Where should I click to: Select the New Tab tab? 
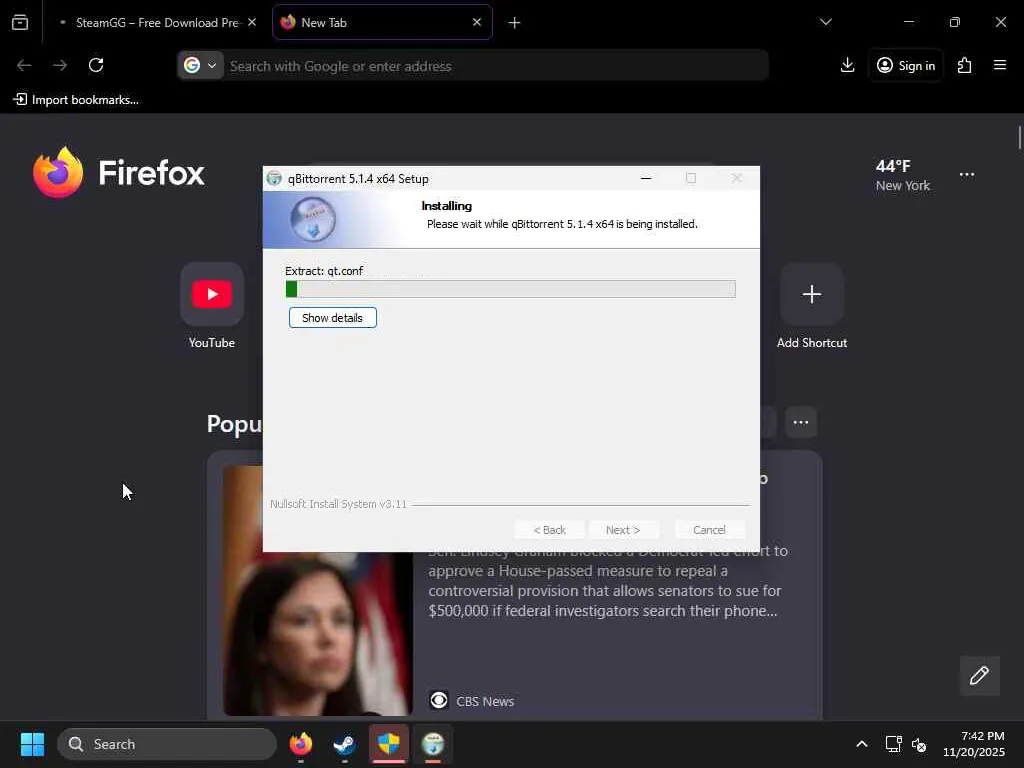382,23
